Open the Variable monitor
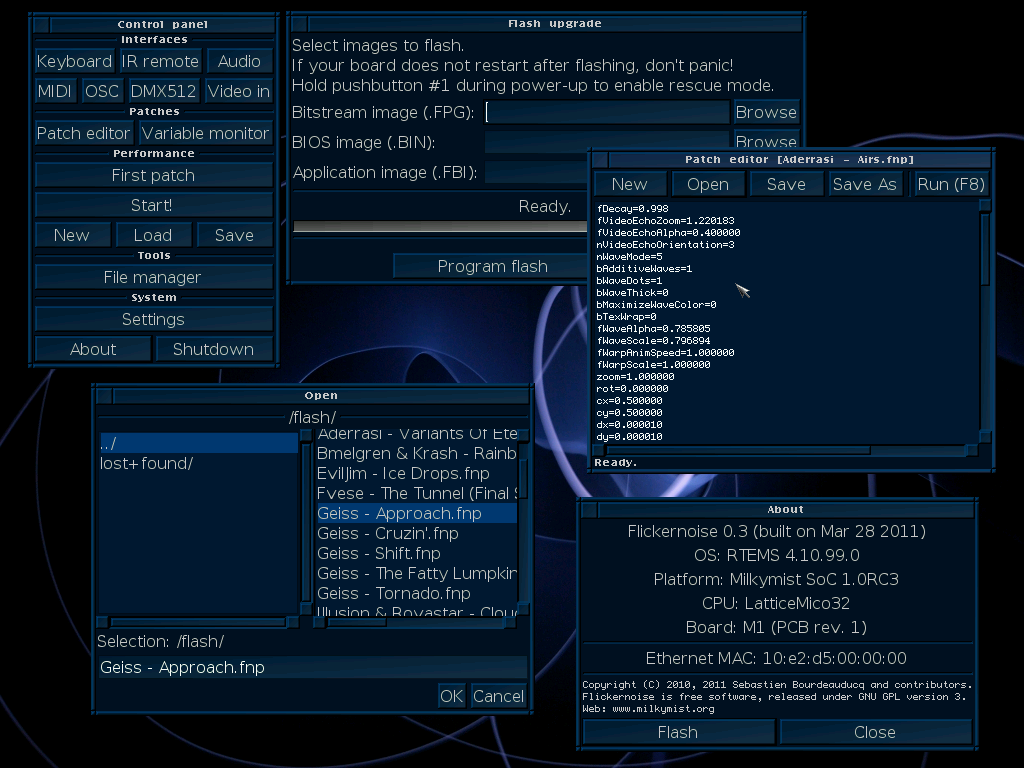The height and width of the screenshot is (768, 1024). tap(205, 133)
